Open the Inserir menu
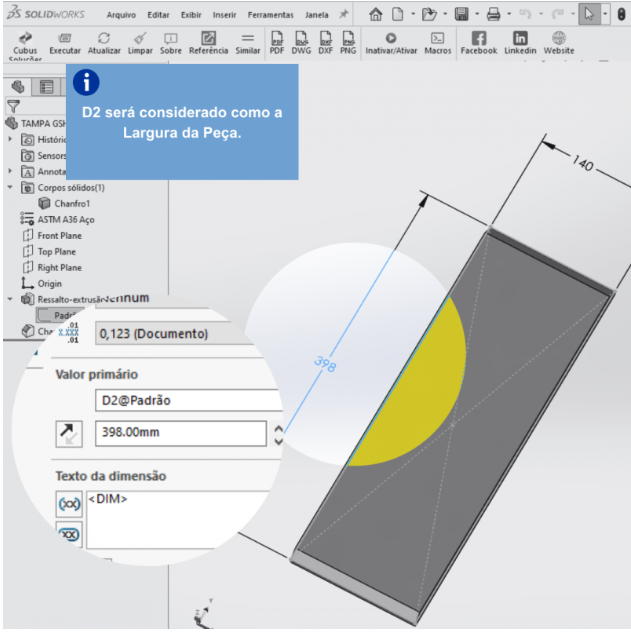The width and height of the screenshot is (631, 632). click(224, 15)
